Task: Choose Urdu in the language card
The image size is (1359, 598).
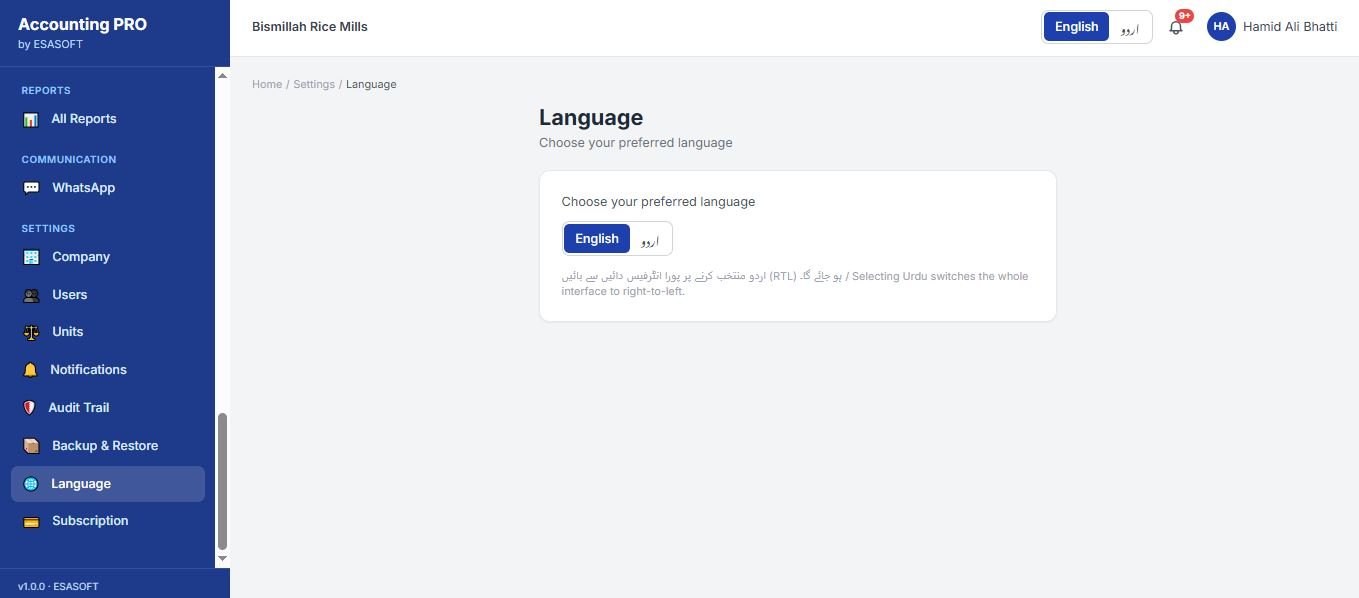Action: tap(650, 239)
